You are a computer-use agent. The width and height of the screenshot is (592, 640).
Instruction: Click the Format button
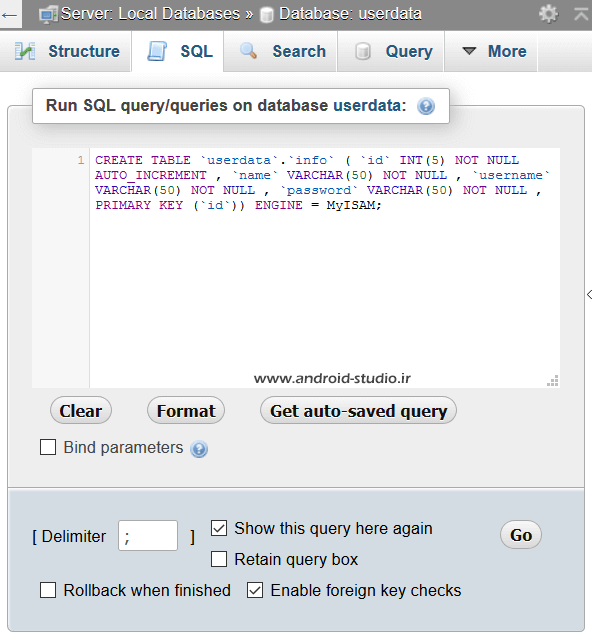(186, 411)
